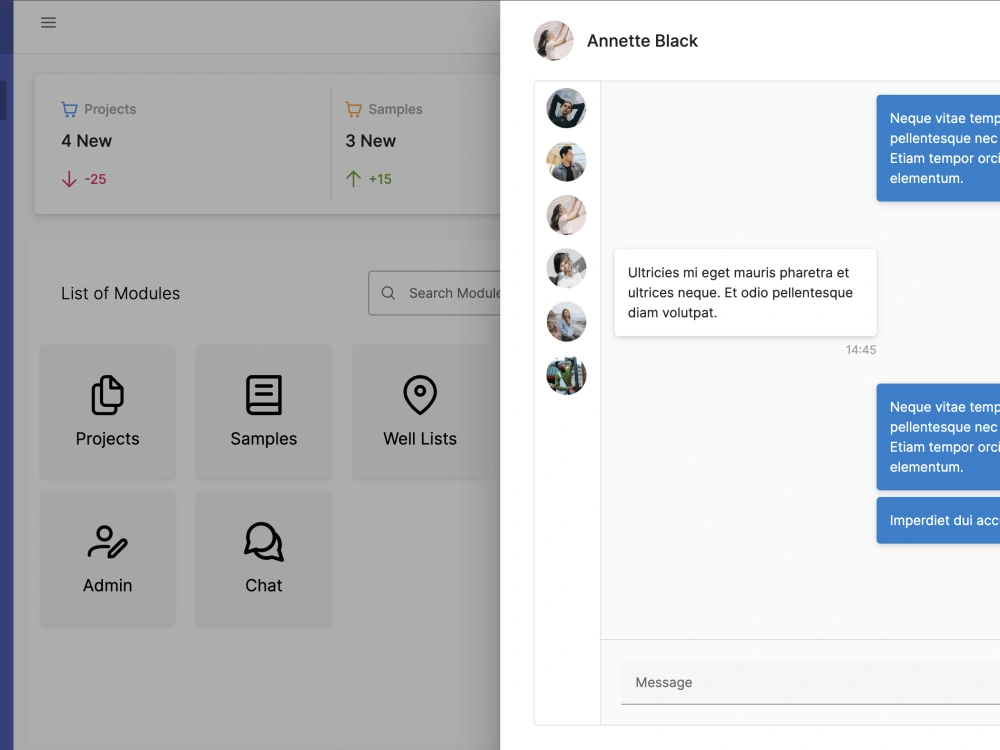Viewport: 1000px width, 750px height.
Task: Focus the Search Modules input field
Action: tap(434, 293)
